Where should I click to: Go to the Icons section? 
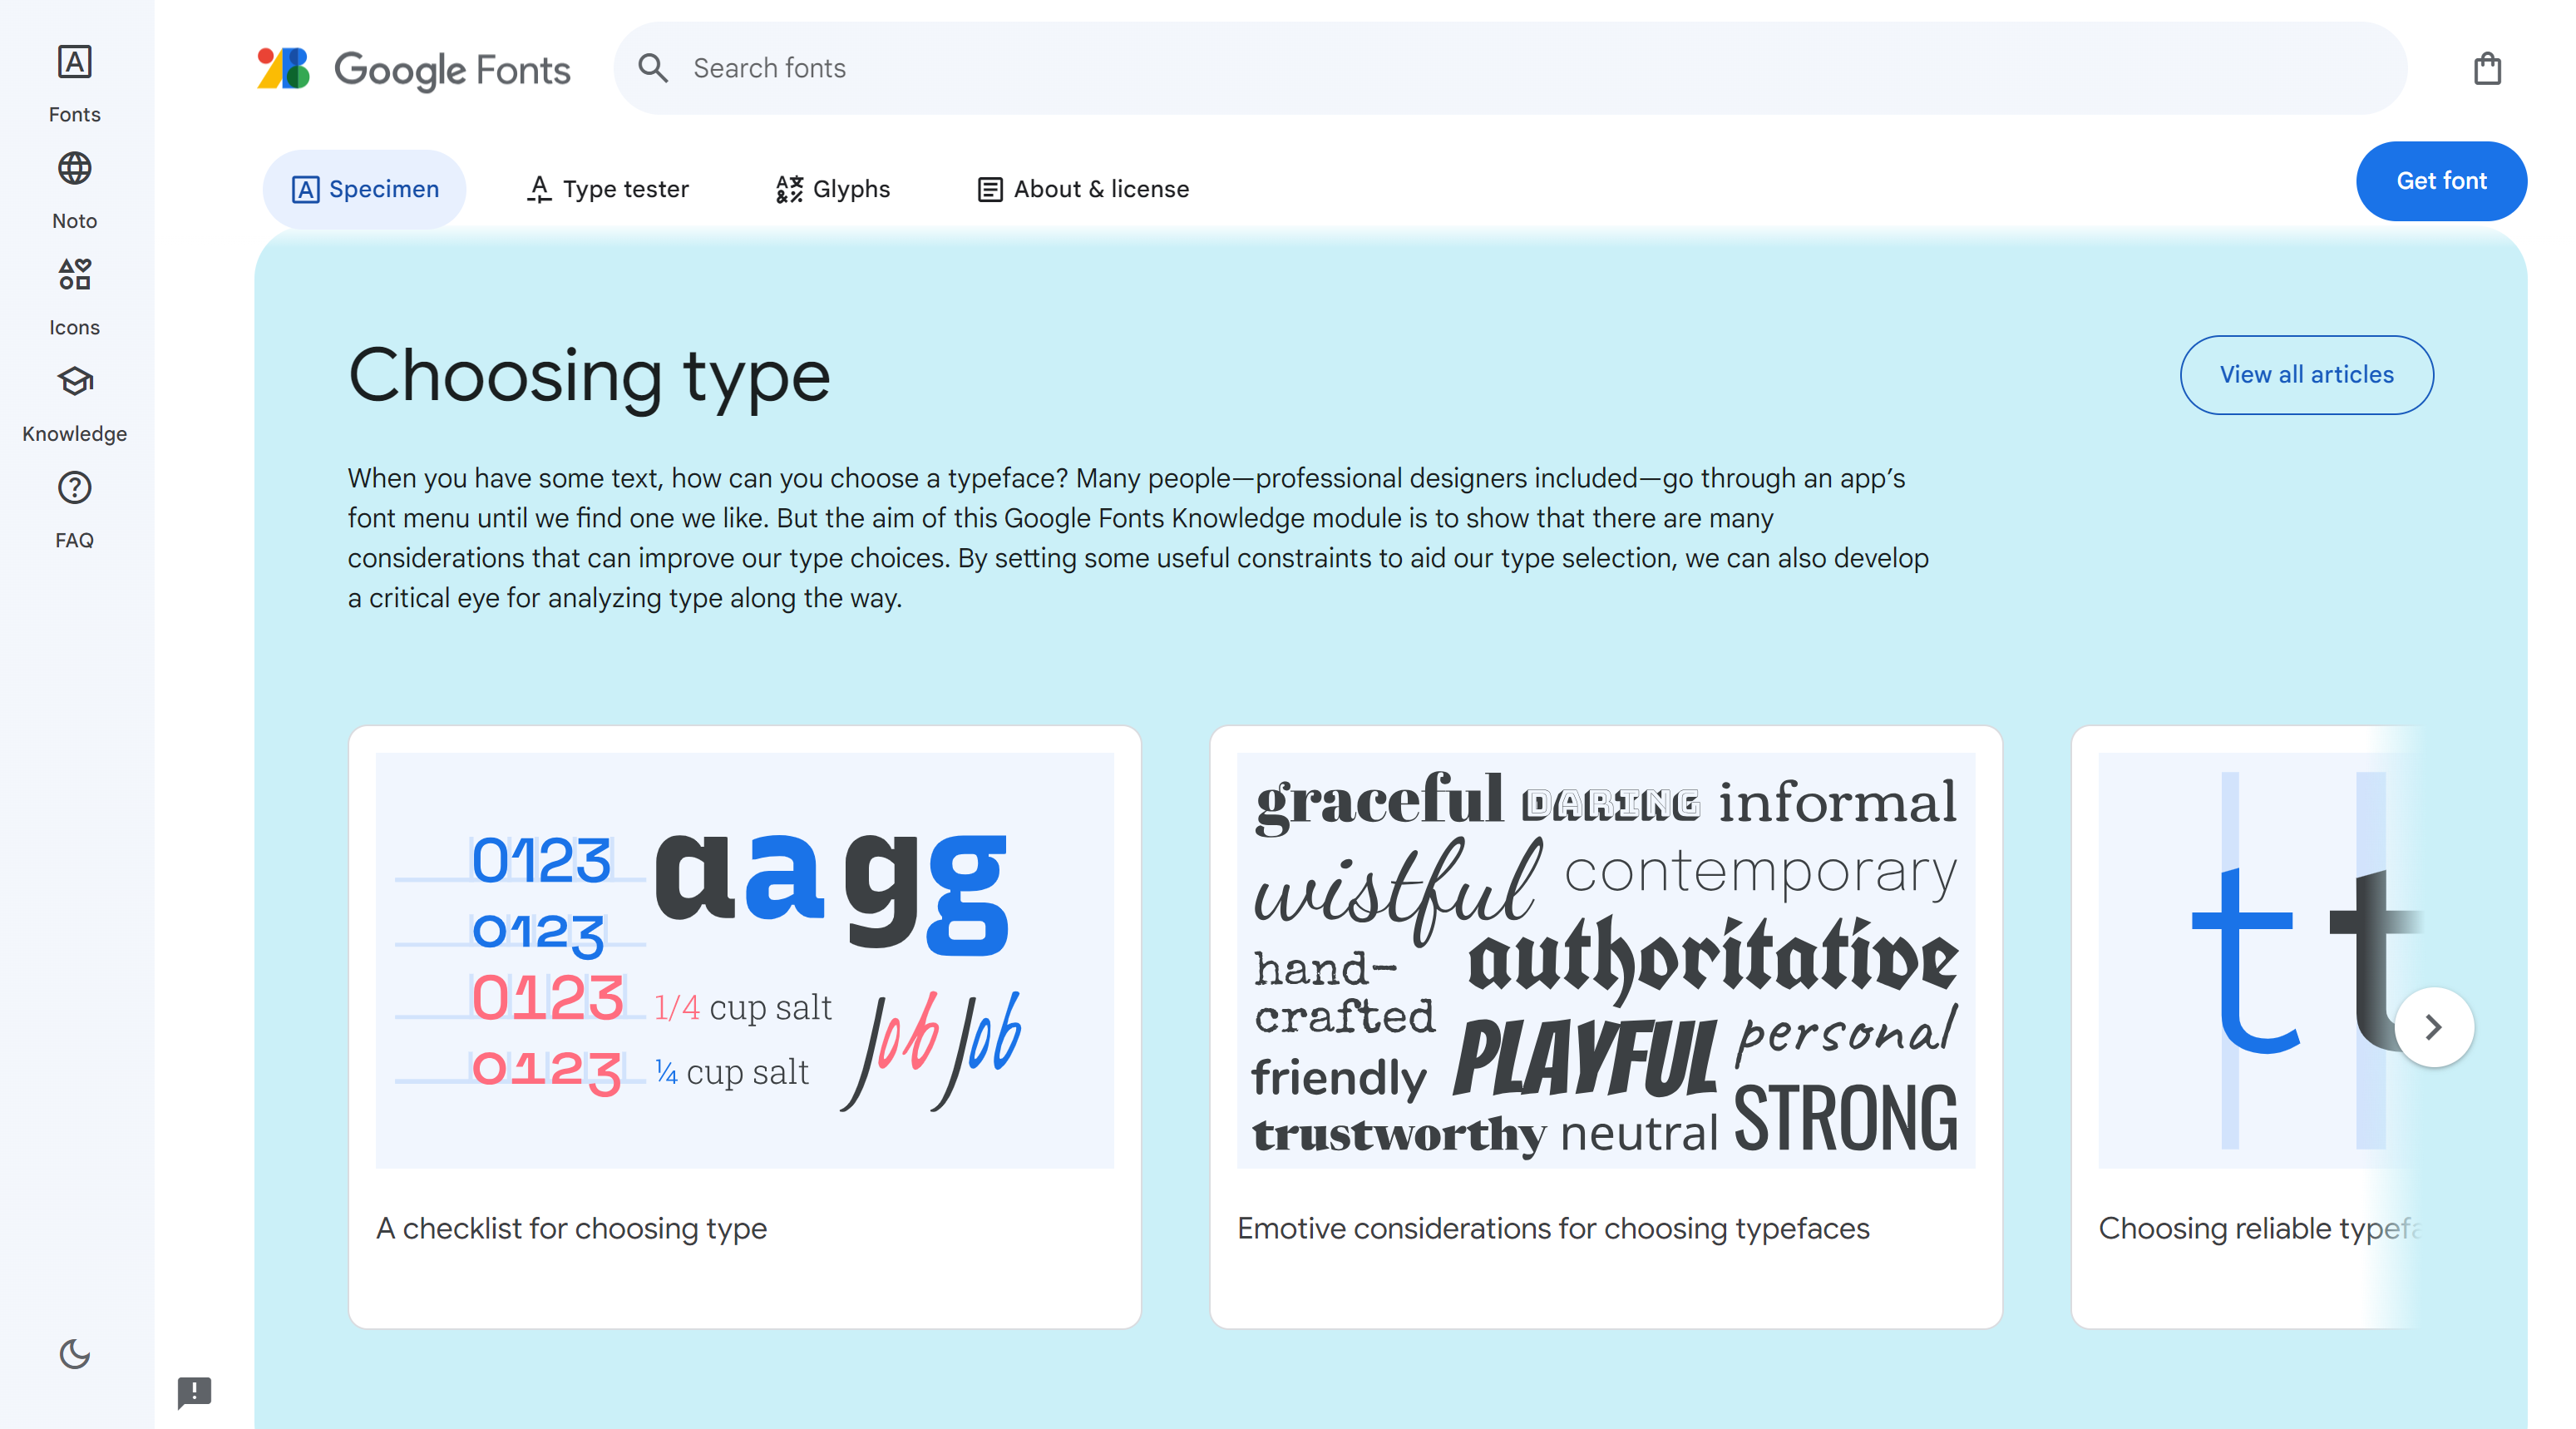[x=74, y=296]
